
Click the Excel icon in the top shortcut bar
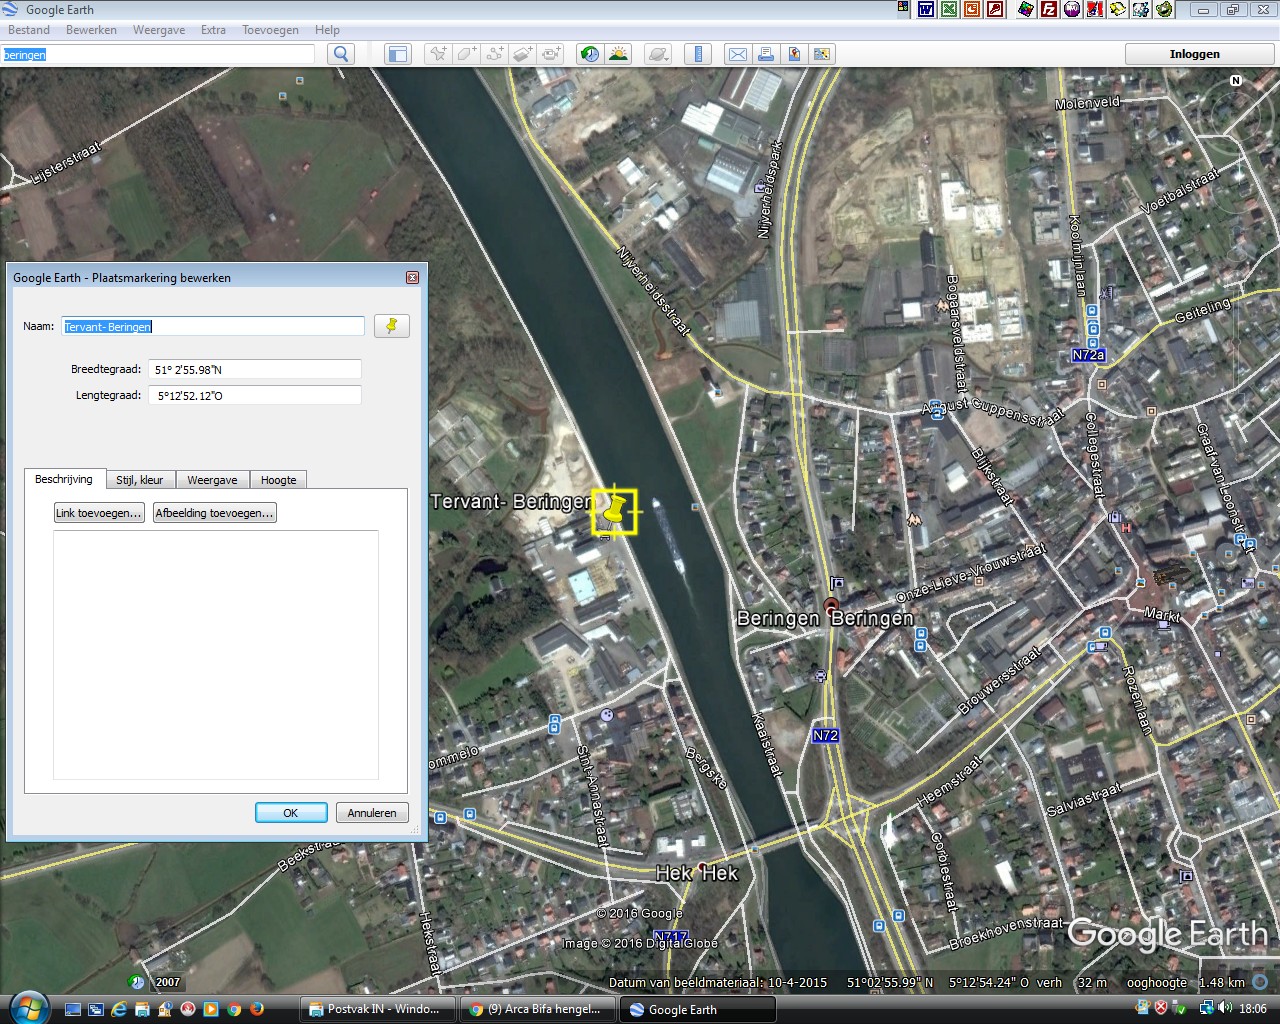[949, 9]
